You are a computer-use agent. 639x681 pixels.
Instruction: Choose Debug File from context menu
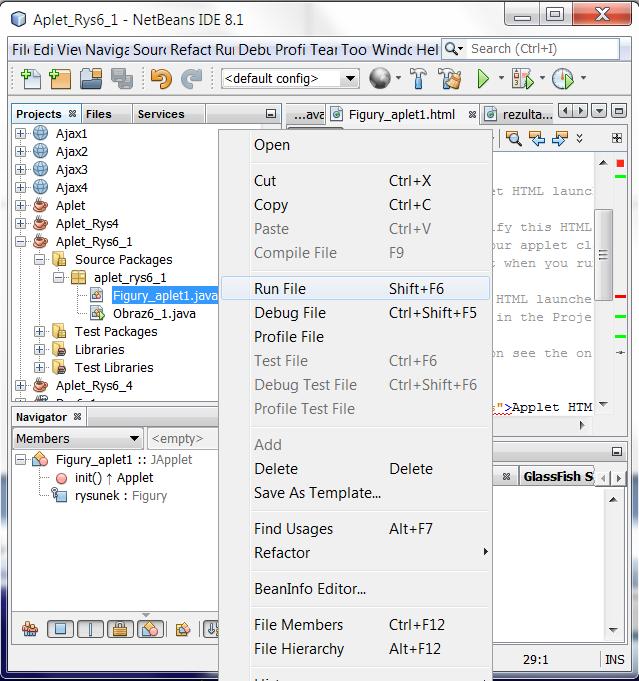coord(355,313)
